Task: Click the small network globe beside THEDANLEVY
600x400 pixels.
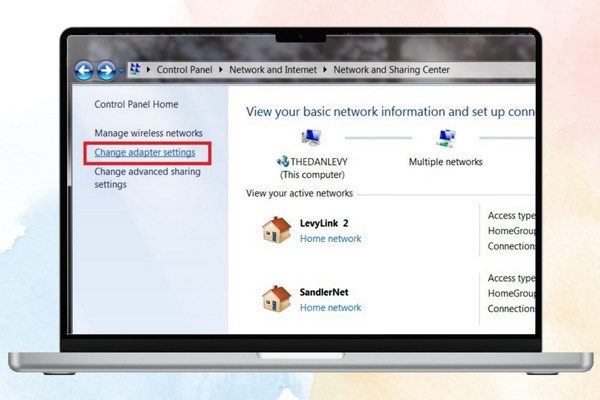Action: (x=283, y=162)
